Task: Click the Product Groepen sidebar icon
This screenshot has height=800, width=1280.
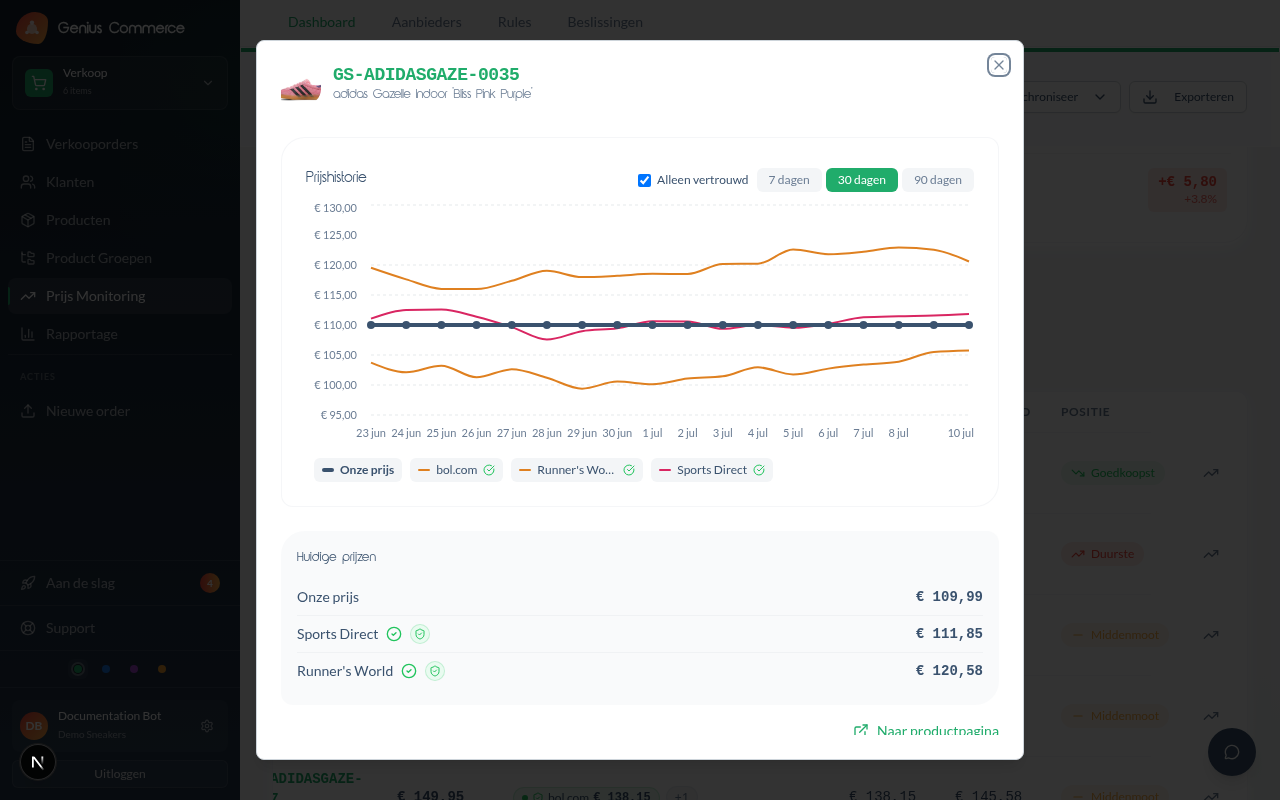Action: (x=27, y=258)
